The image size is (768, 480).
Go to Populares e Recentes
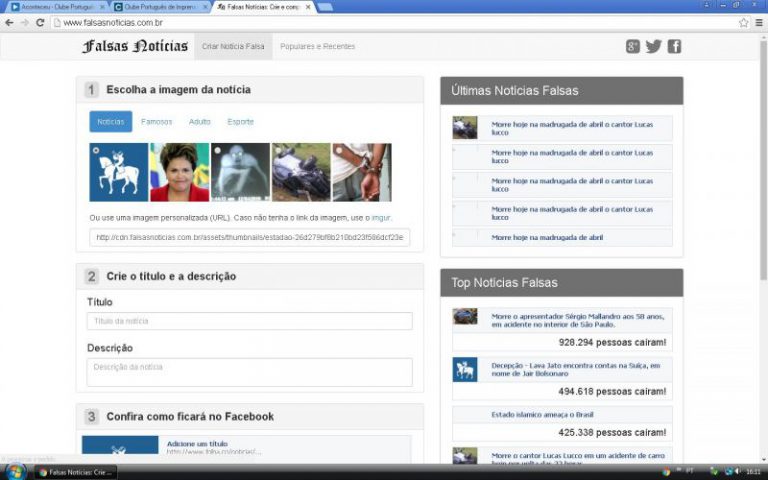pyautogui.click(x=317, y=47)
